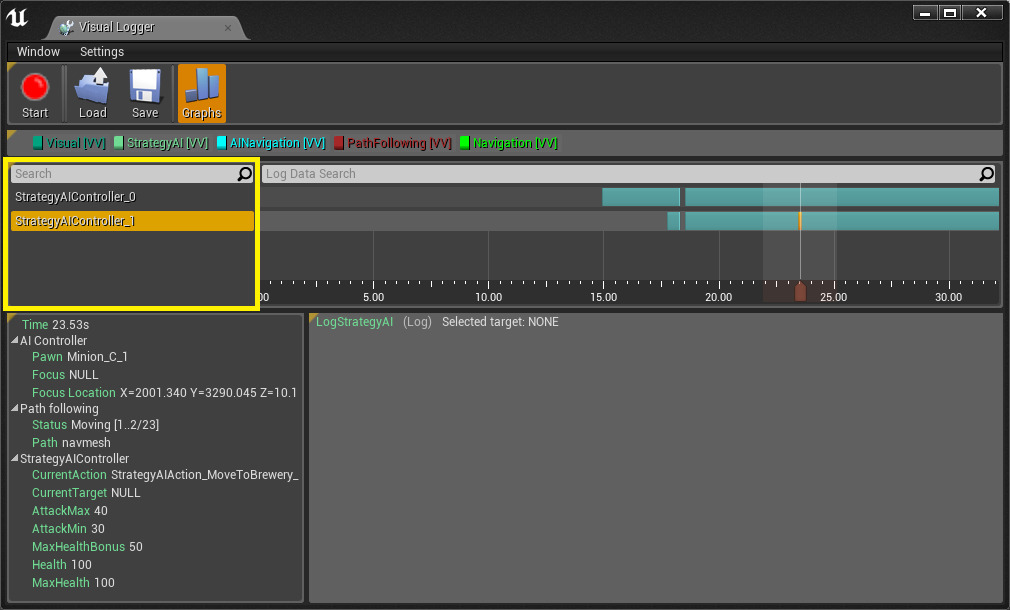
Task: Save the log with the floppy icon
Action: pos(145,94)
